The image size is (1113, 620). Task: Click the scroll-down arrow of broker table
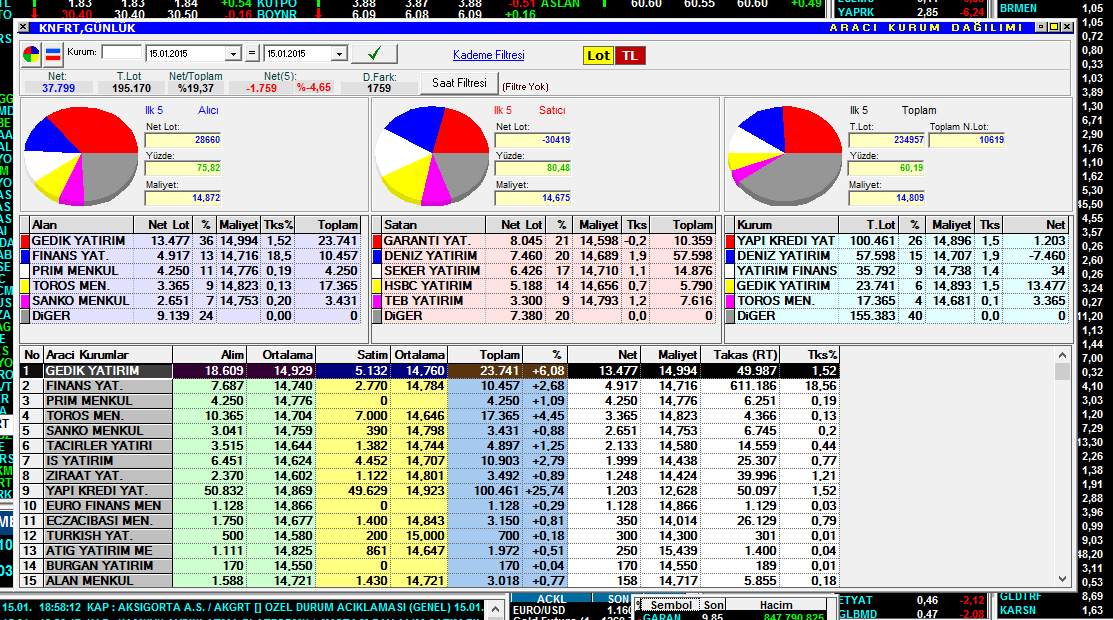(x=1062, y=578)
